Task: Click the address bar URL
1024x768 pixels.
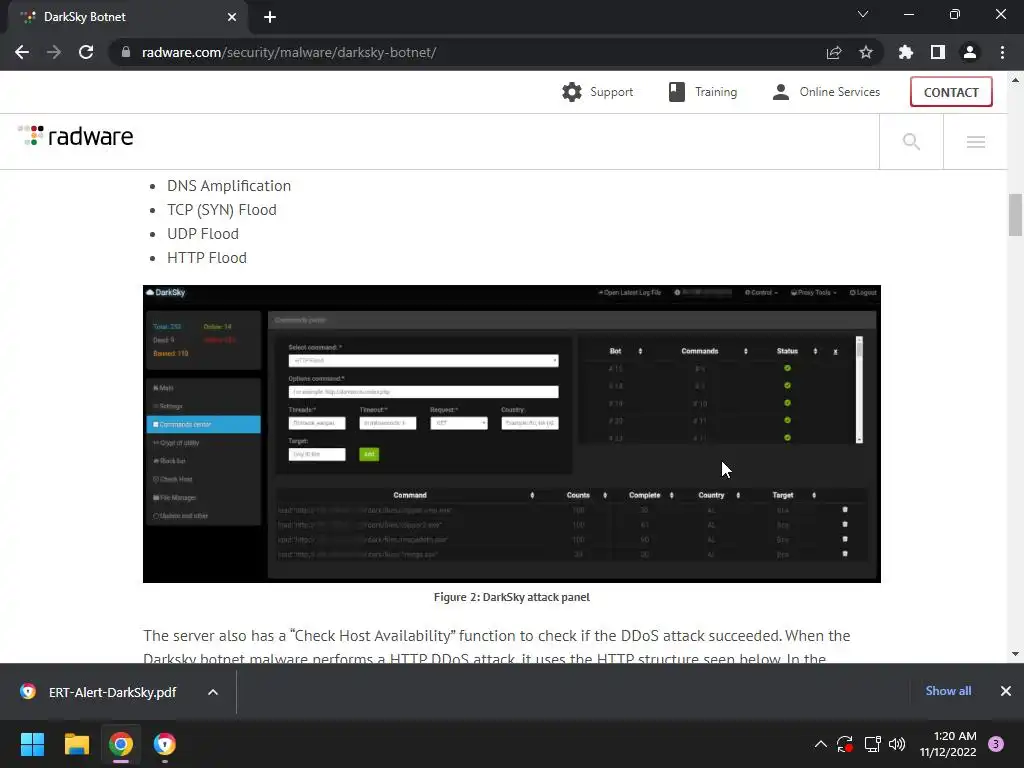Action: [x=289, y=52]
